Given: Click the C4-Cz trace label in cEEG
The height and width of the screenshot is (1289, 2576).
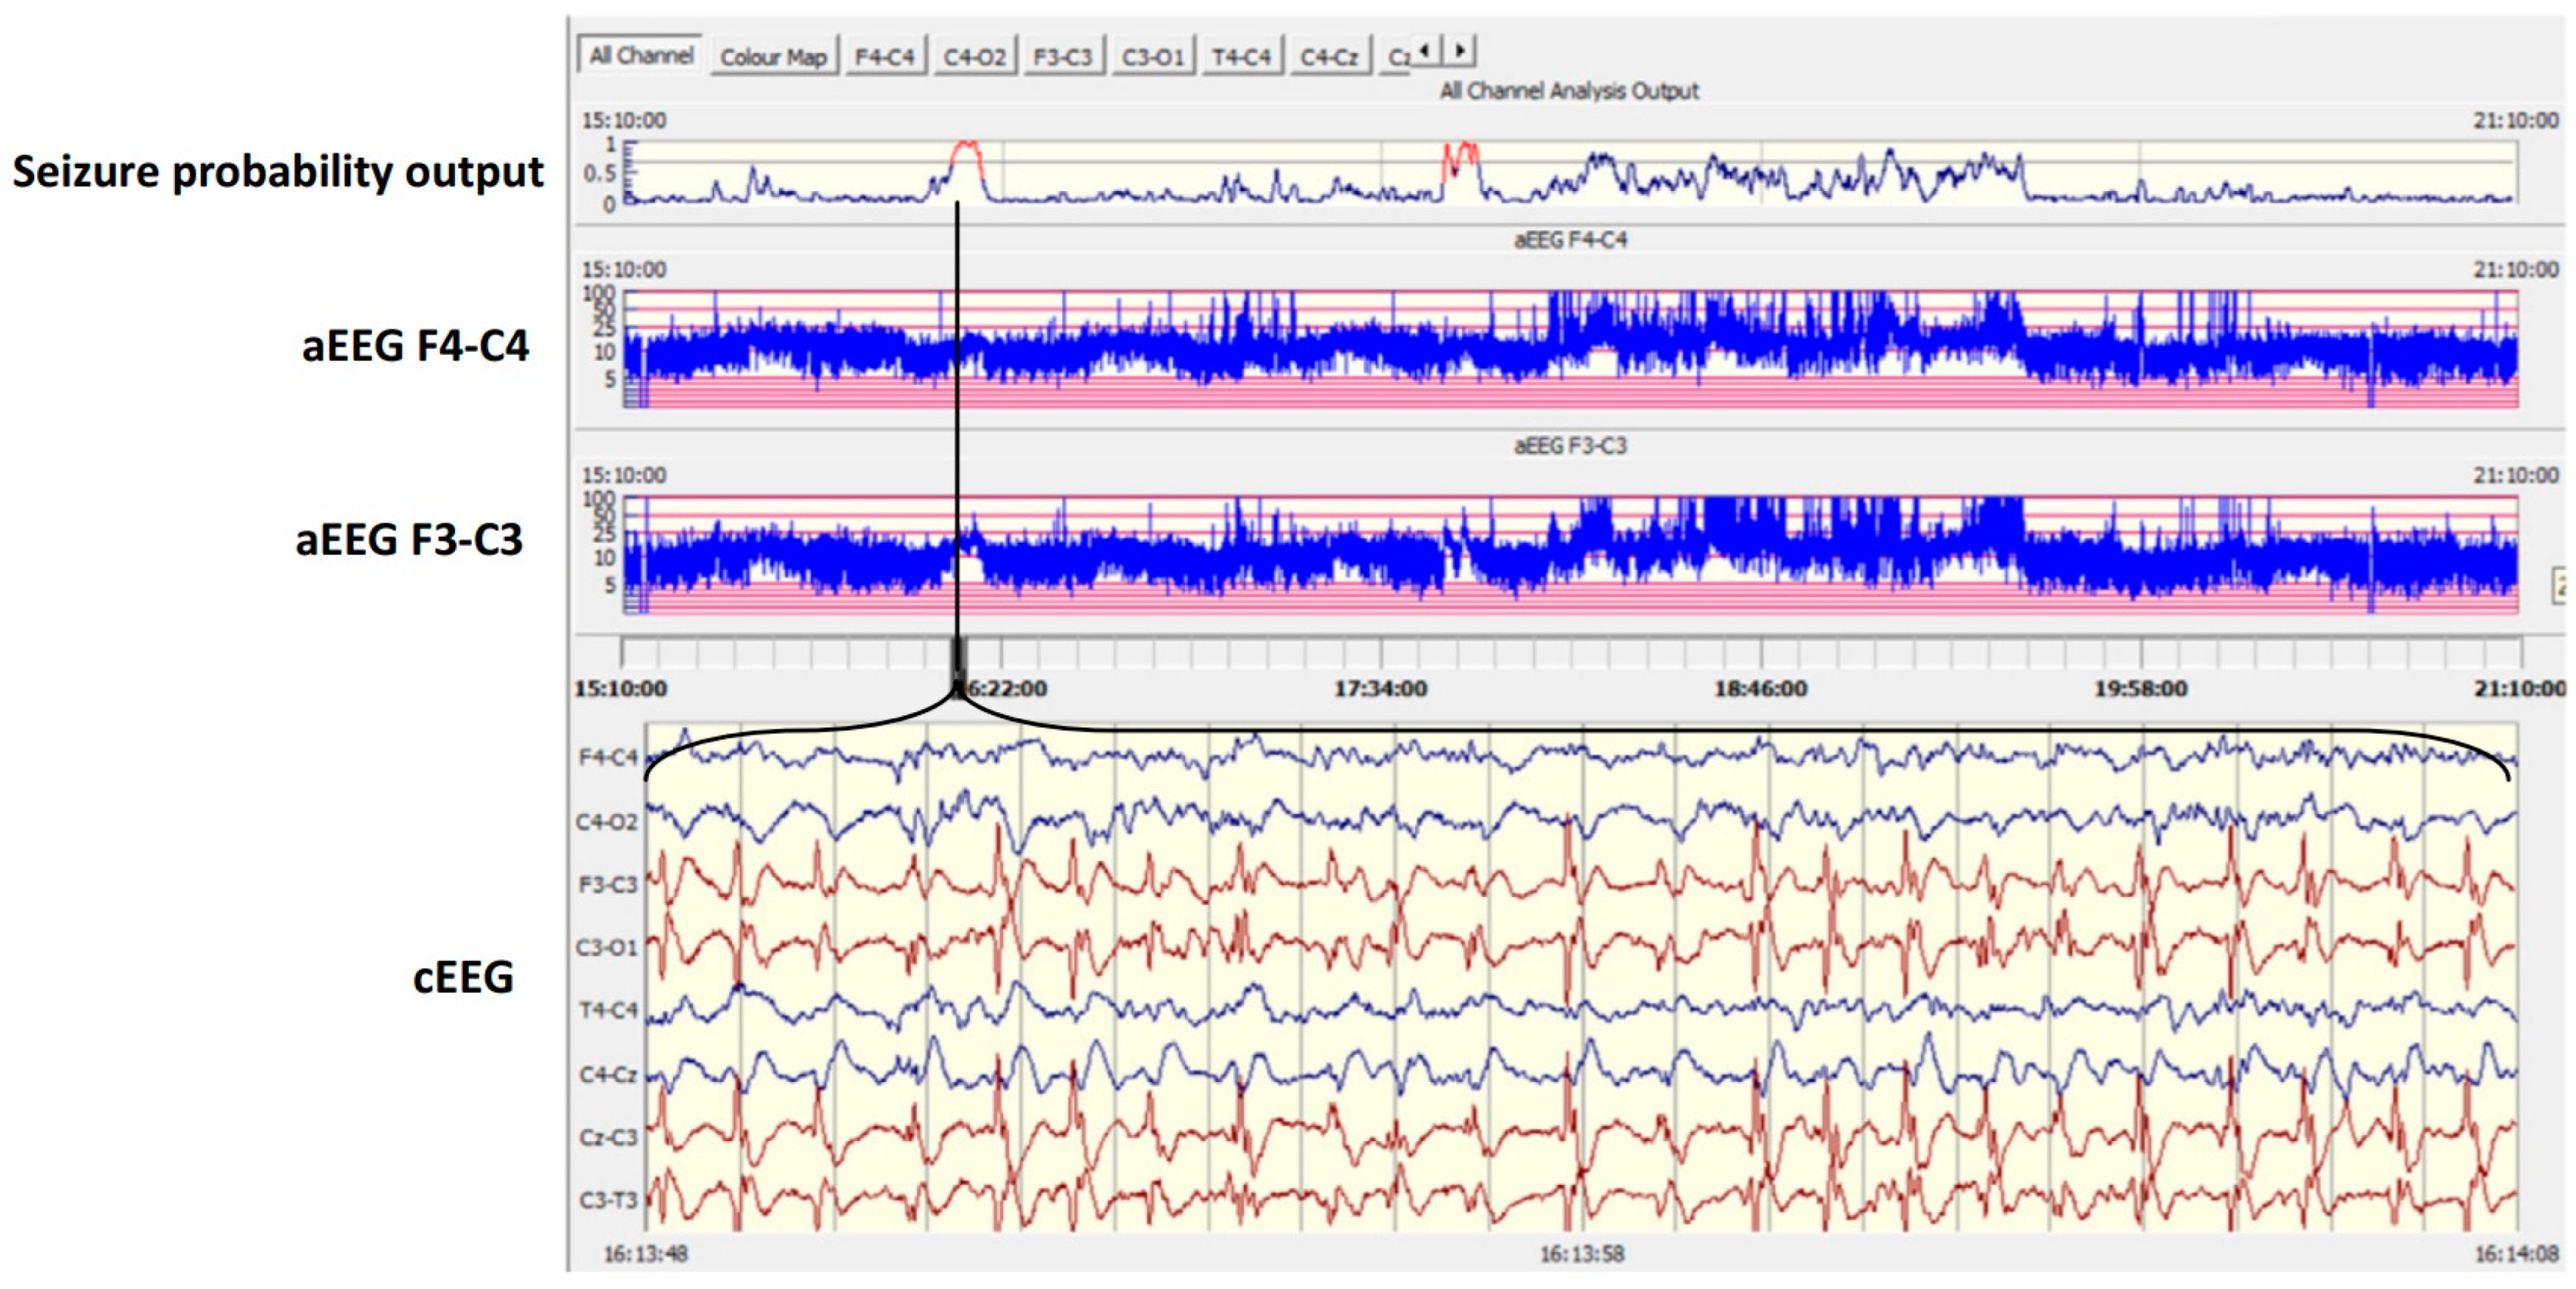Looking at the screenshot, I should (x=607, y=1075).
